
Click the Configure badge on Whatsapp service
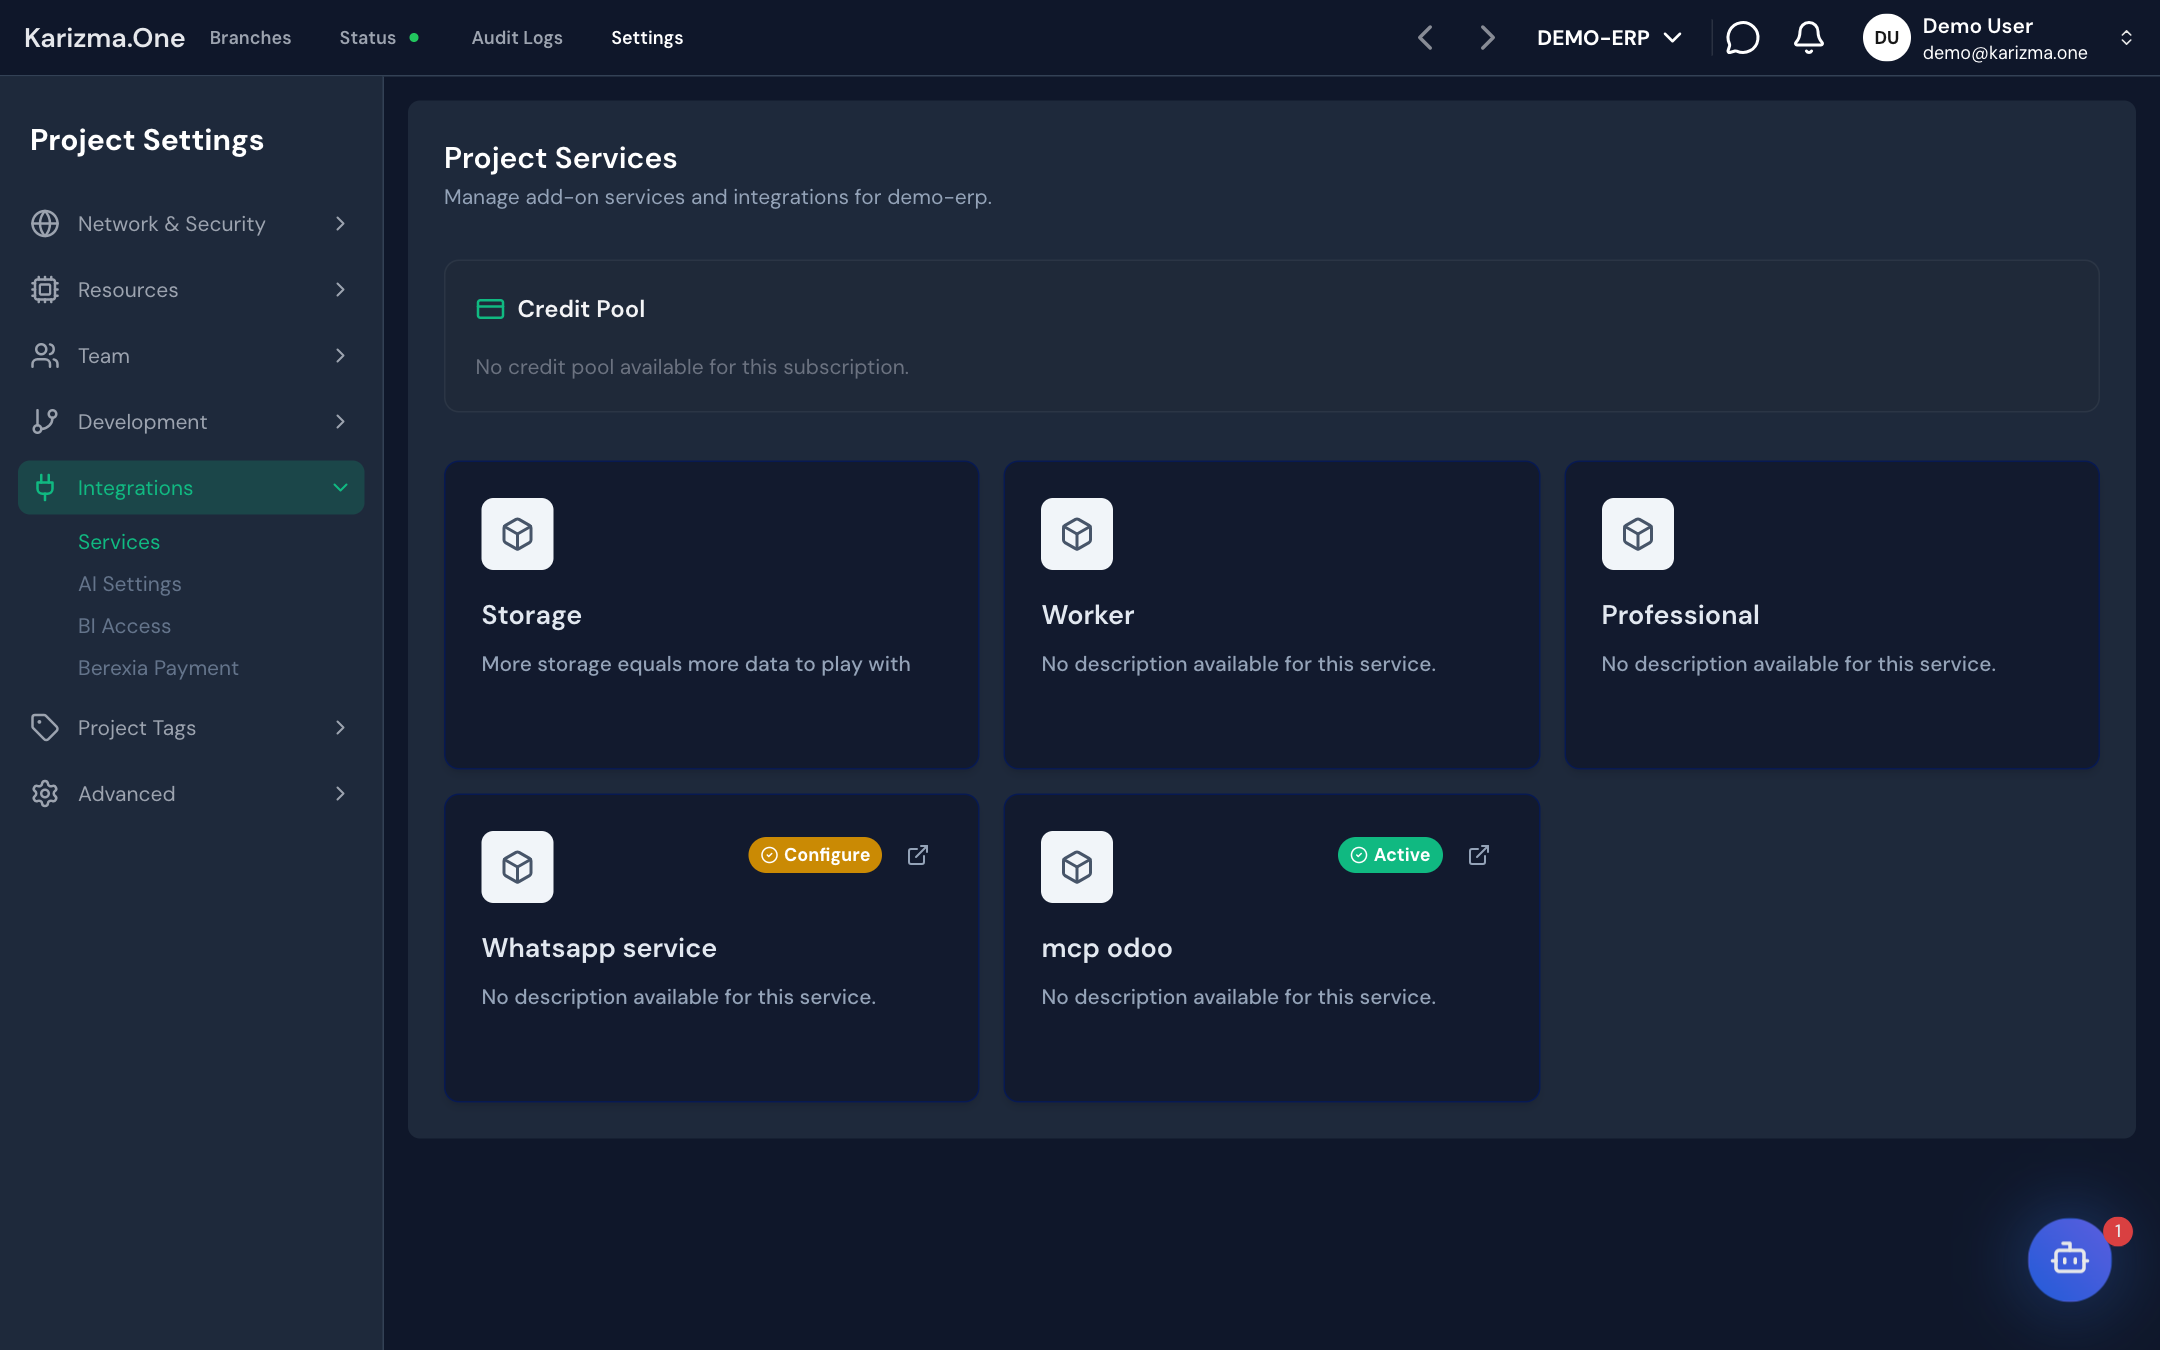tap(815, 855)
